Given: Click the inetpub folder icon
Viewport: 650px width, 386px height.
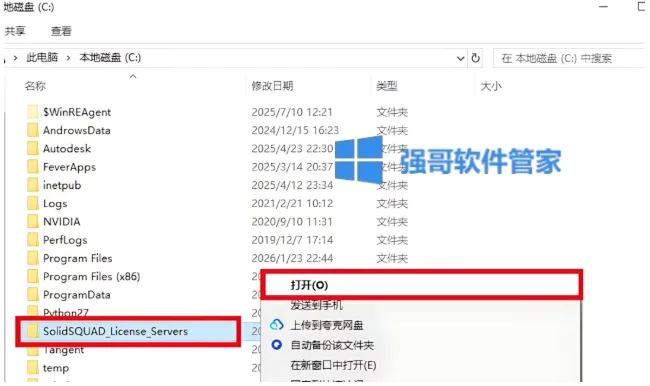Looking at the screenshot, I should [33, 185].
